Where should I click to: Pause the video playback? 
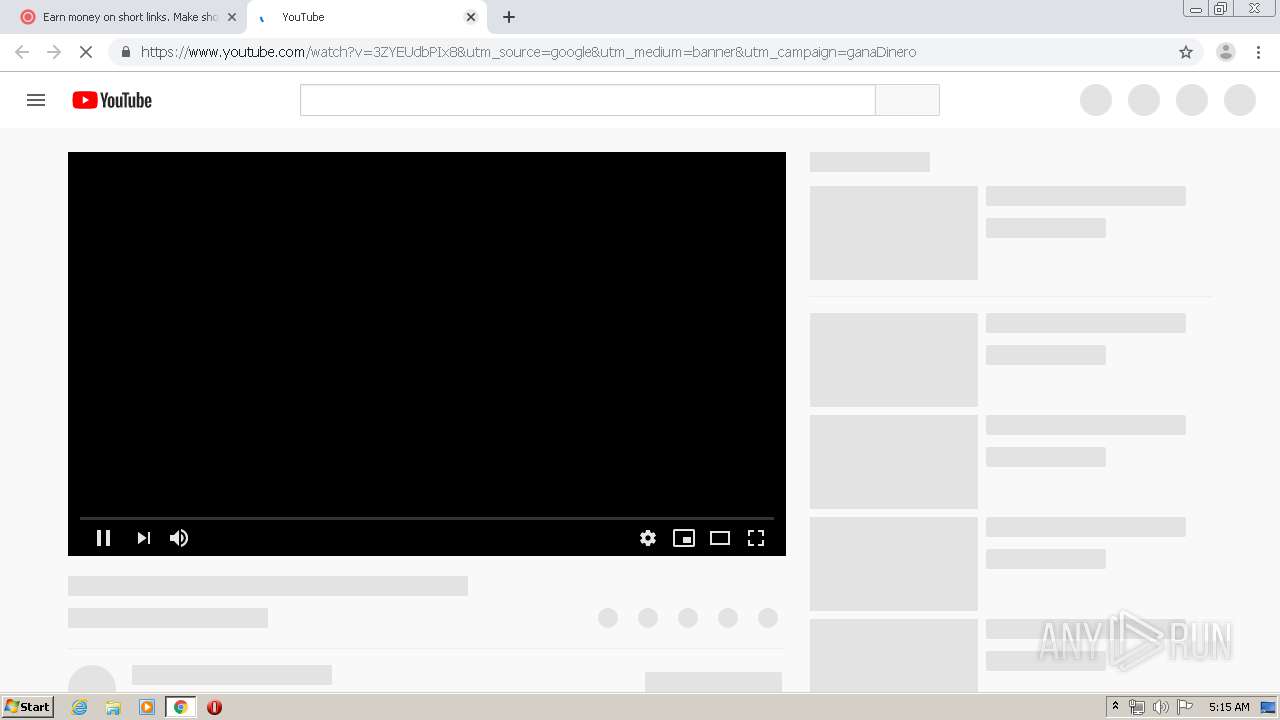(103, 538)
